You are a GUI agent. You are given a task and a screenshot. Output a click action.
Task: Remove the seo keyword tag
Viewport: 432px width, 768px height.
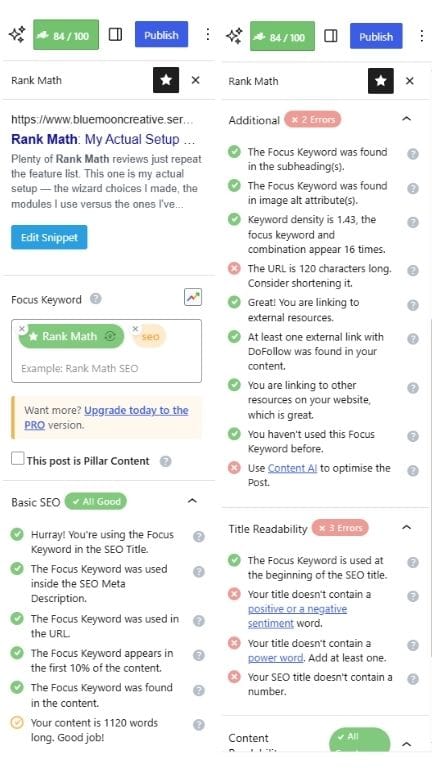coord(136,329)
